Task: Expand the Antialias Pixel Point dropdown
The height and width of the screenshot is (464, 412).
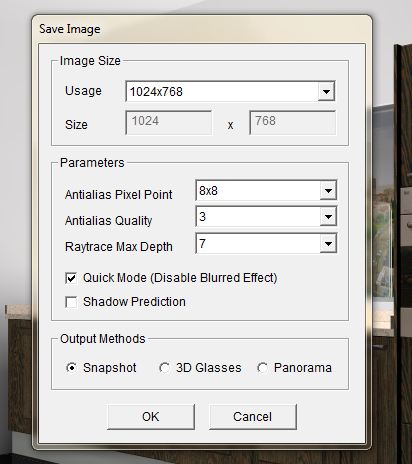Action: point(328,191)
